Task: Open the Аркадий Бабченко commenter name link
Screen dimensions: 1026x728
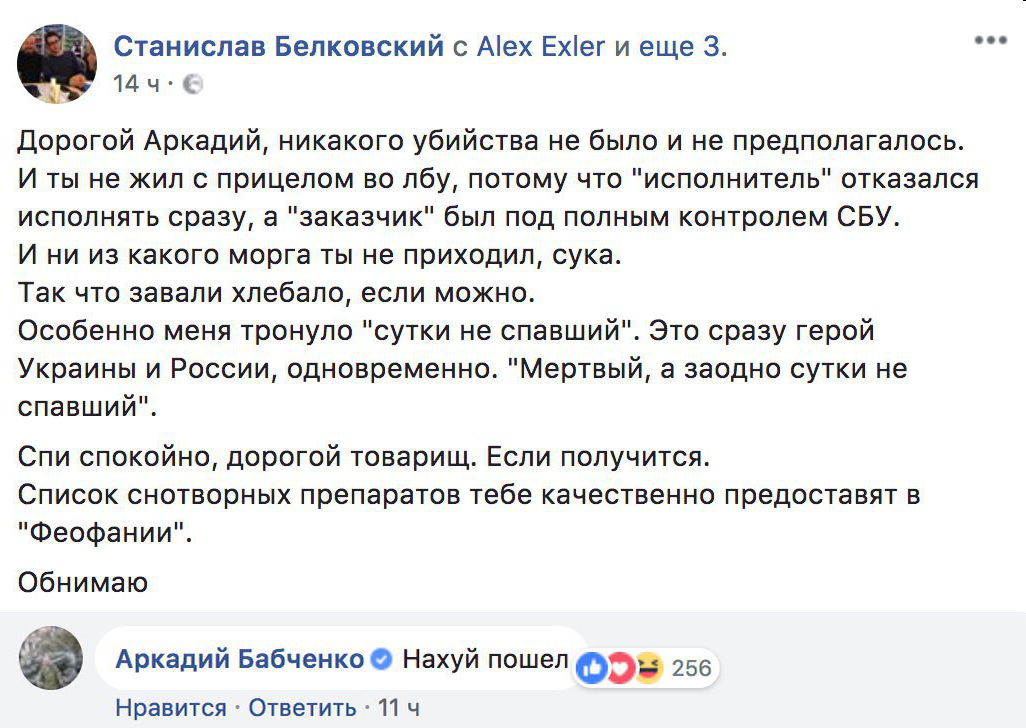Action: coord(240,660)
